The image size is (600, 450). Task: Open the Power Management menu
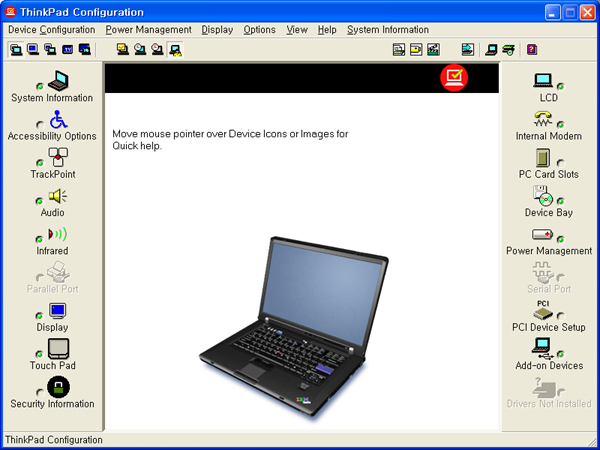click(148, 30)
